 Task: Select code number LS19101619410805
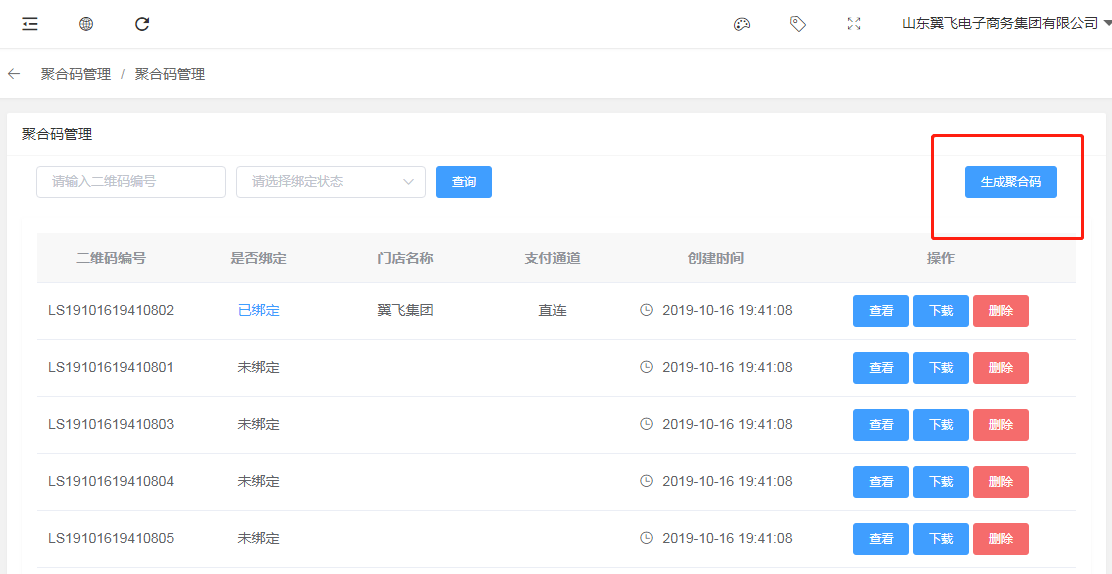[x=111, y=539]
